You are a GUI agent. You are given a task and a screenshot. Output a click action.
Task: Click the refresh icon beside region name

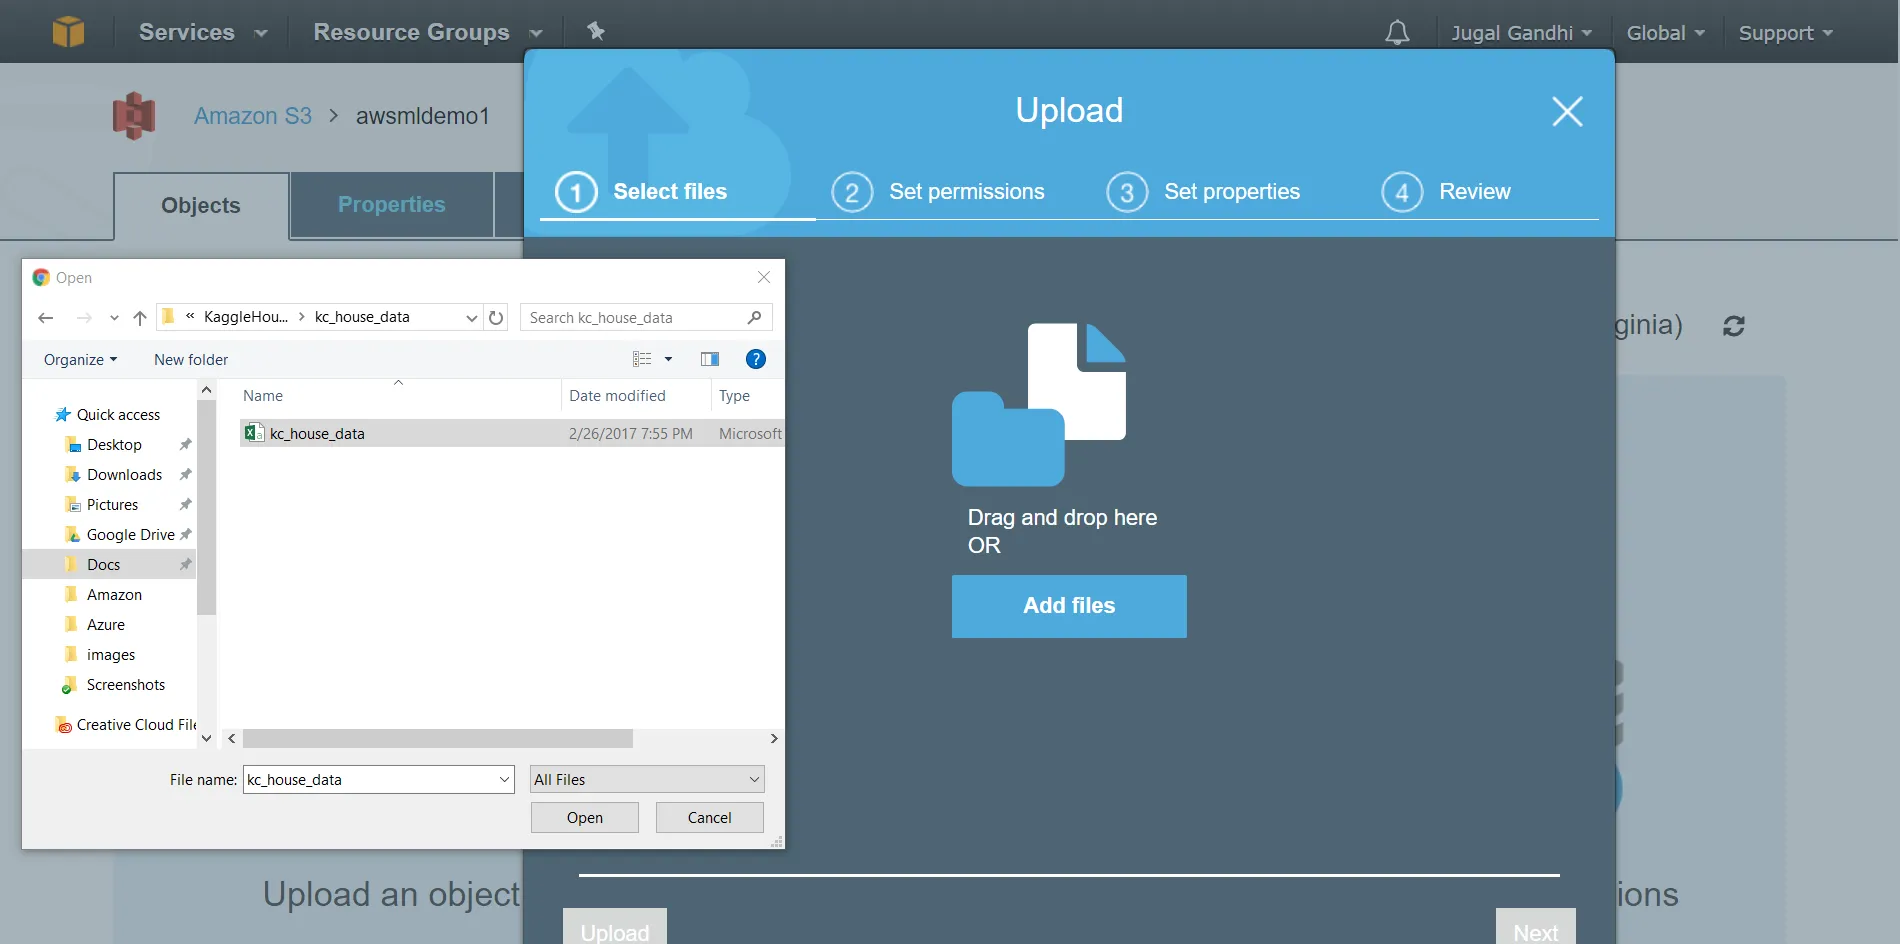point(1734,326)
